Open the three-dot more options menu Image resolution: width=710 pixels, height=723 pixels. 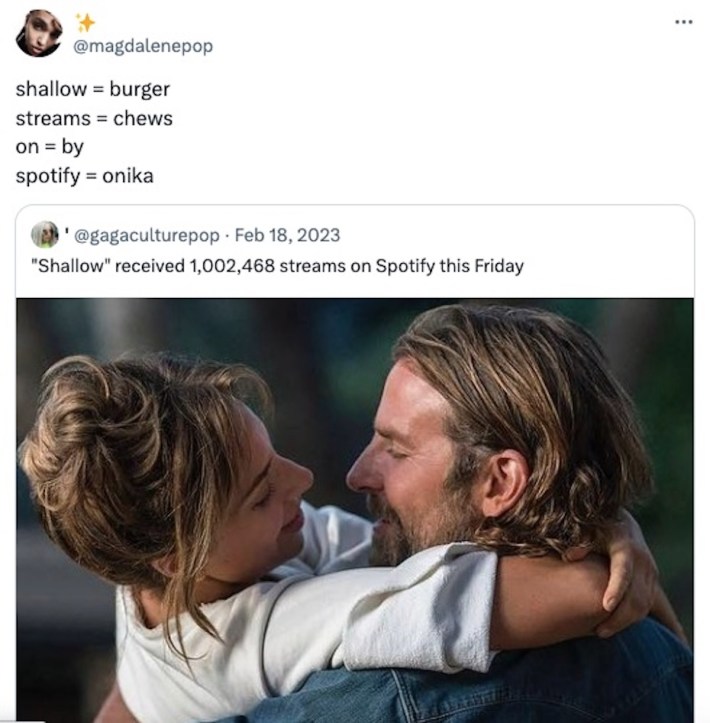coord(683,22)
